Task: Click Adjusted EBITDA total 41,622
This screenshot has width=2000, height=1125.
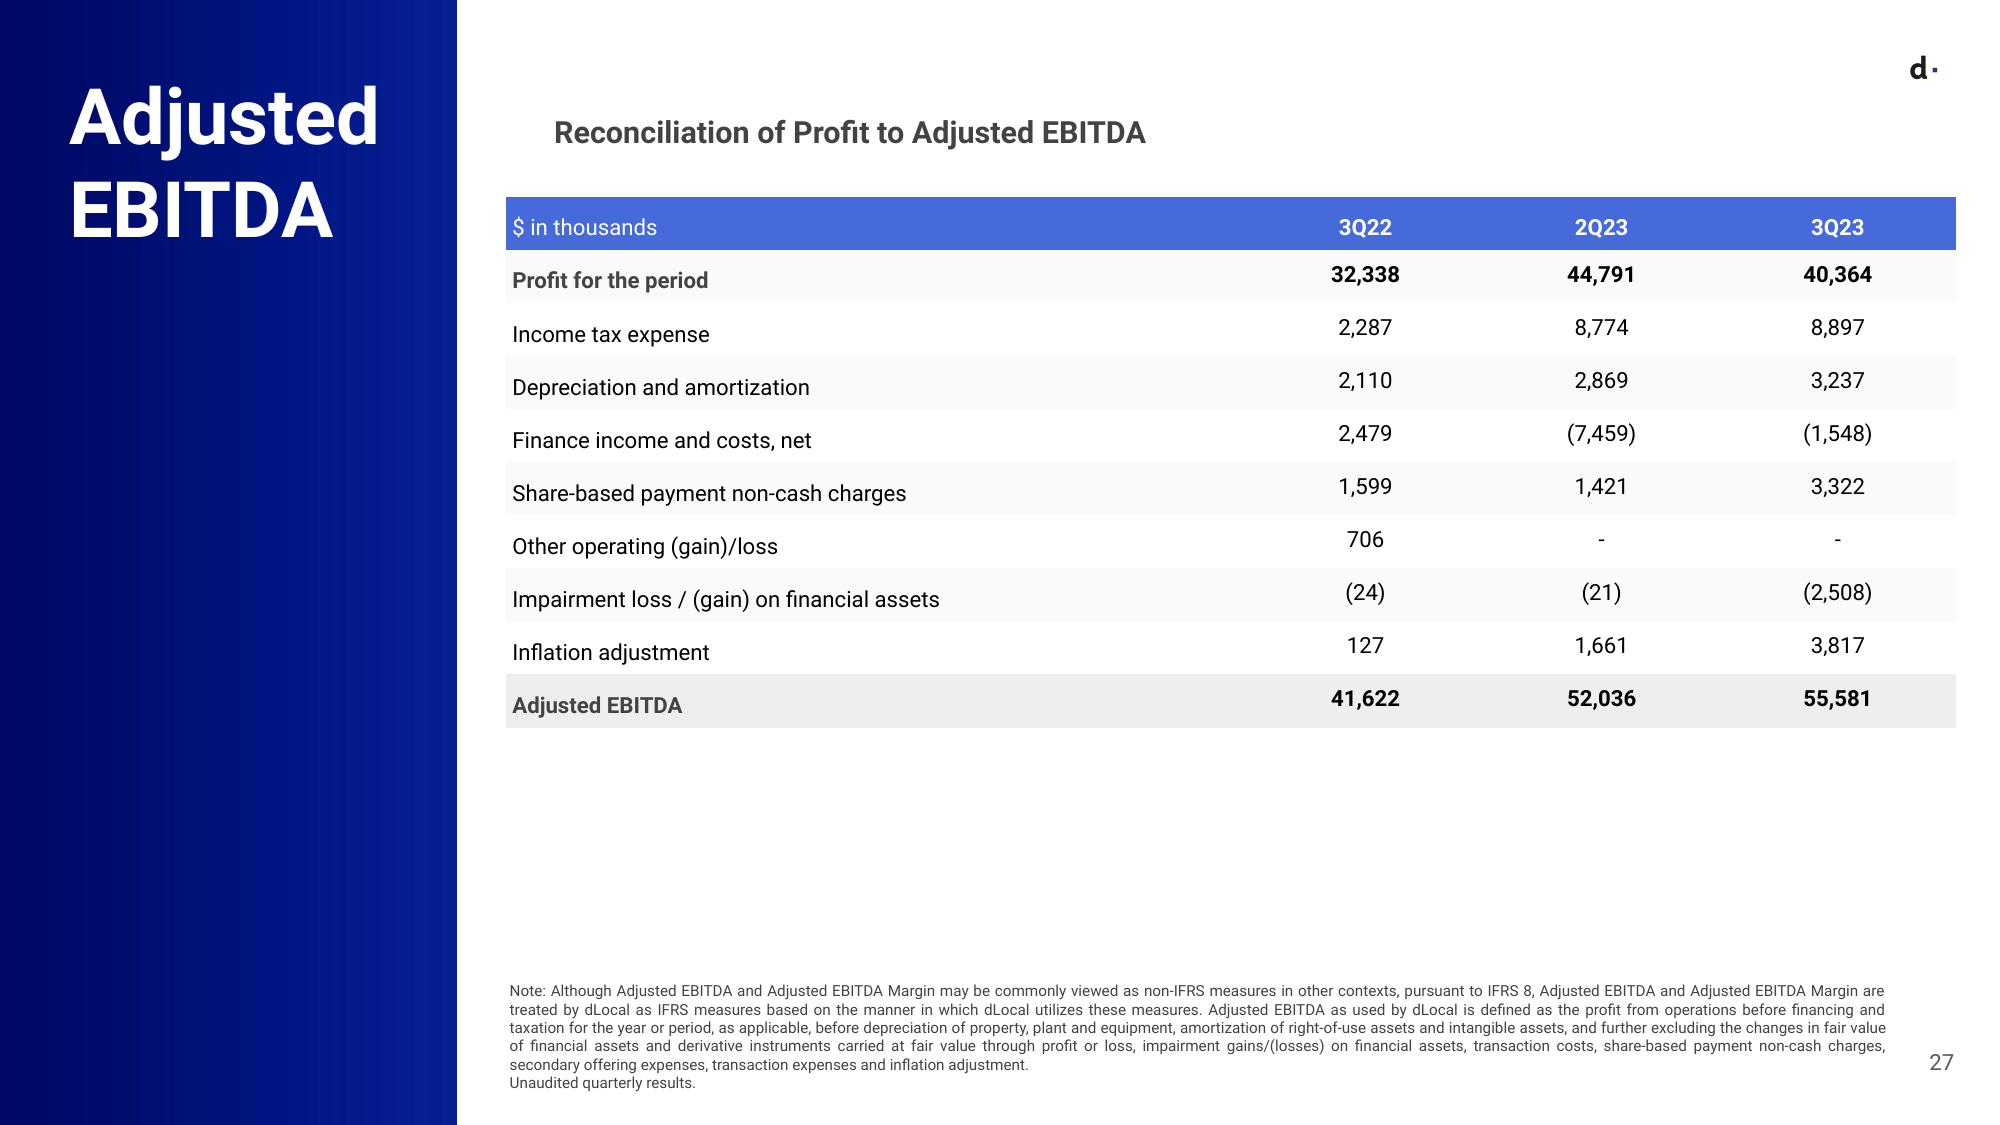Action: pyautogui.click(x=1365, y=699)
